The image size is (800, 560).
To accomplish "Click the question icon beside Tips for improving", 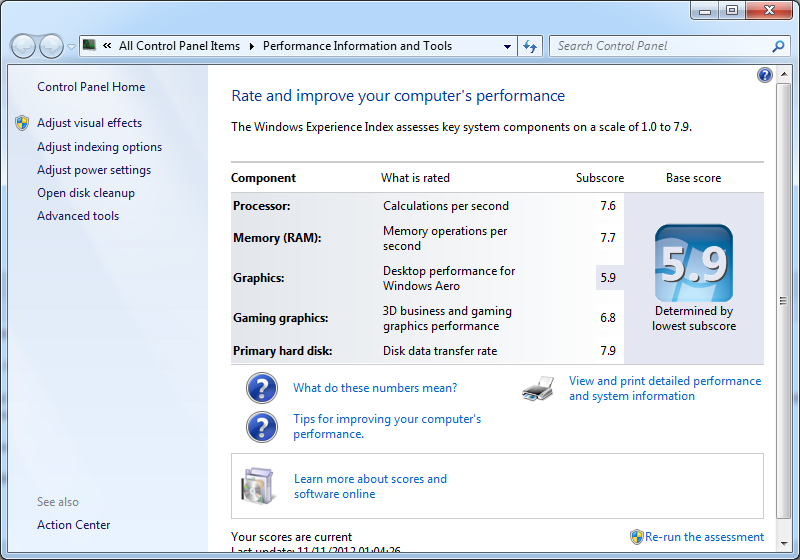I will [x=262, y=427].
